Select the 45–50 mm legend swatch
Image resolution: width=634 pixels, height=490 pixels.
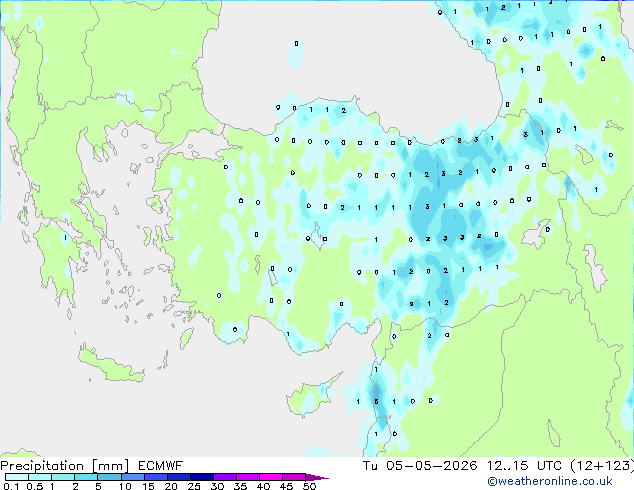(x=294, y=477)
